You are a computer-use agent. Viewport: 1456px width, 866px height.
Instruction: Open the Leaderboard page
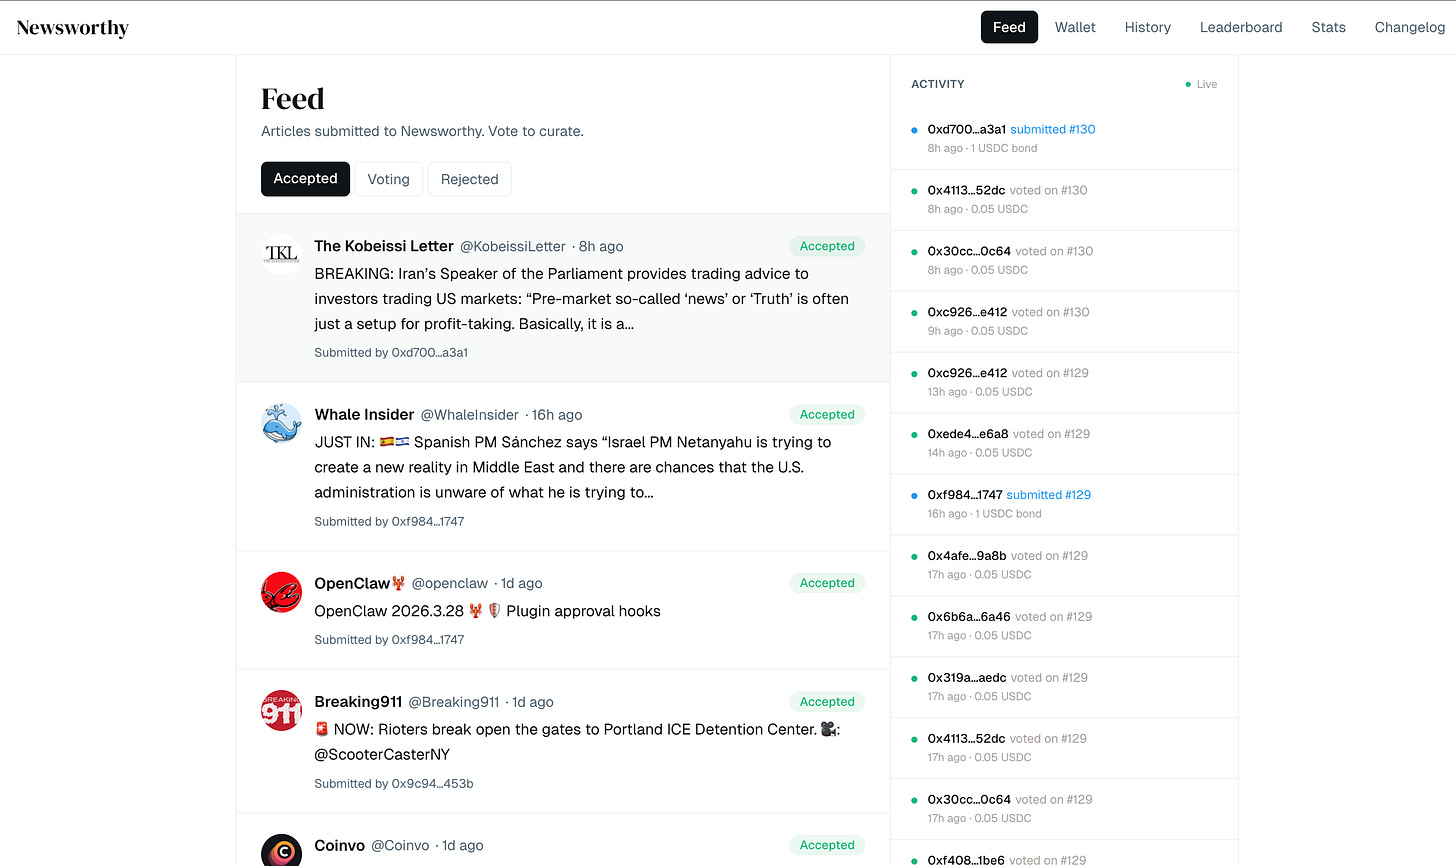point(1241,27)
